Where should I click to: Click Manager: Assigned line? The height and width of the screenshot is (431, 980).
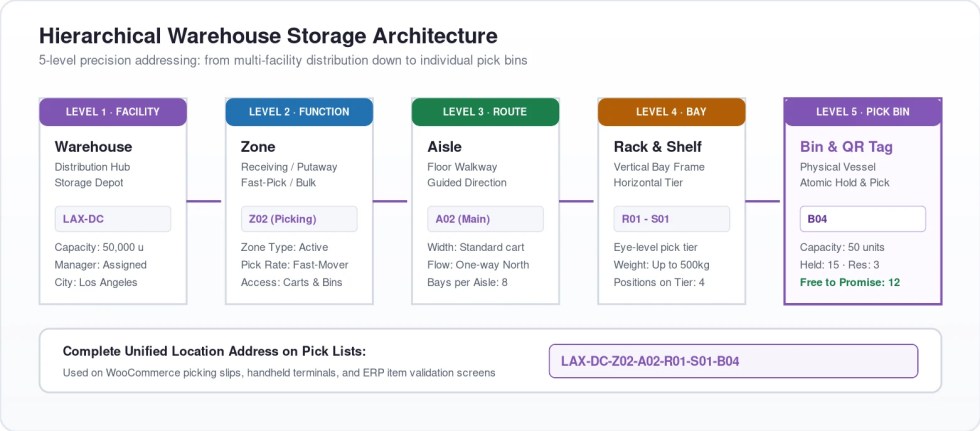pyautogui.click(x=101, y=265)
